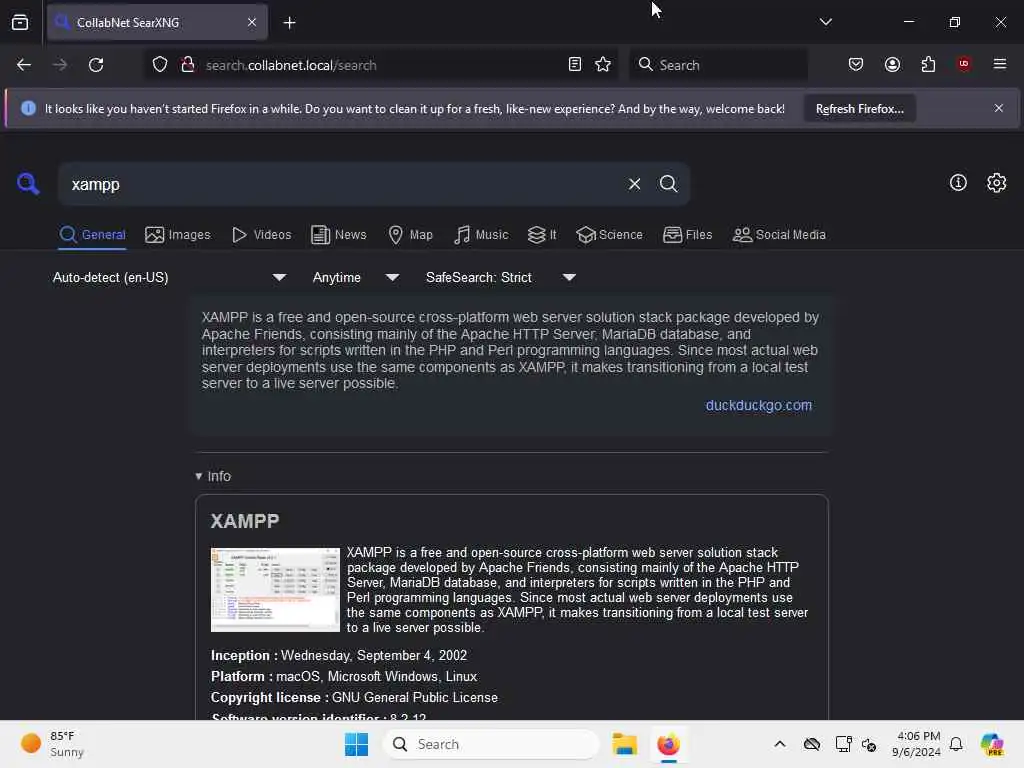Open a new tab with plus icon
Screen dimensions: 1024x768
click(289, 23)
